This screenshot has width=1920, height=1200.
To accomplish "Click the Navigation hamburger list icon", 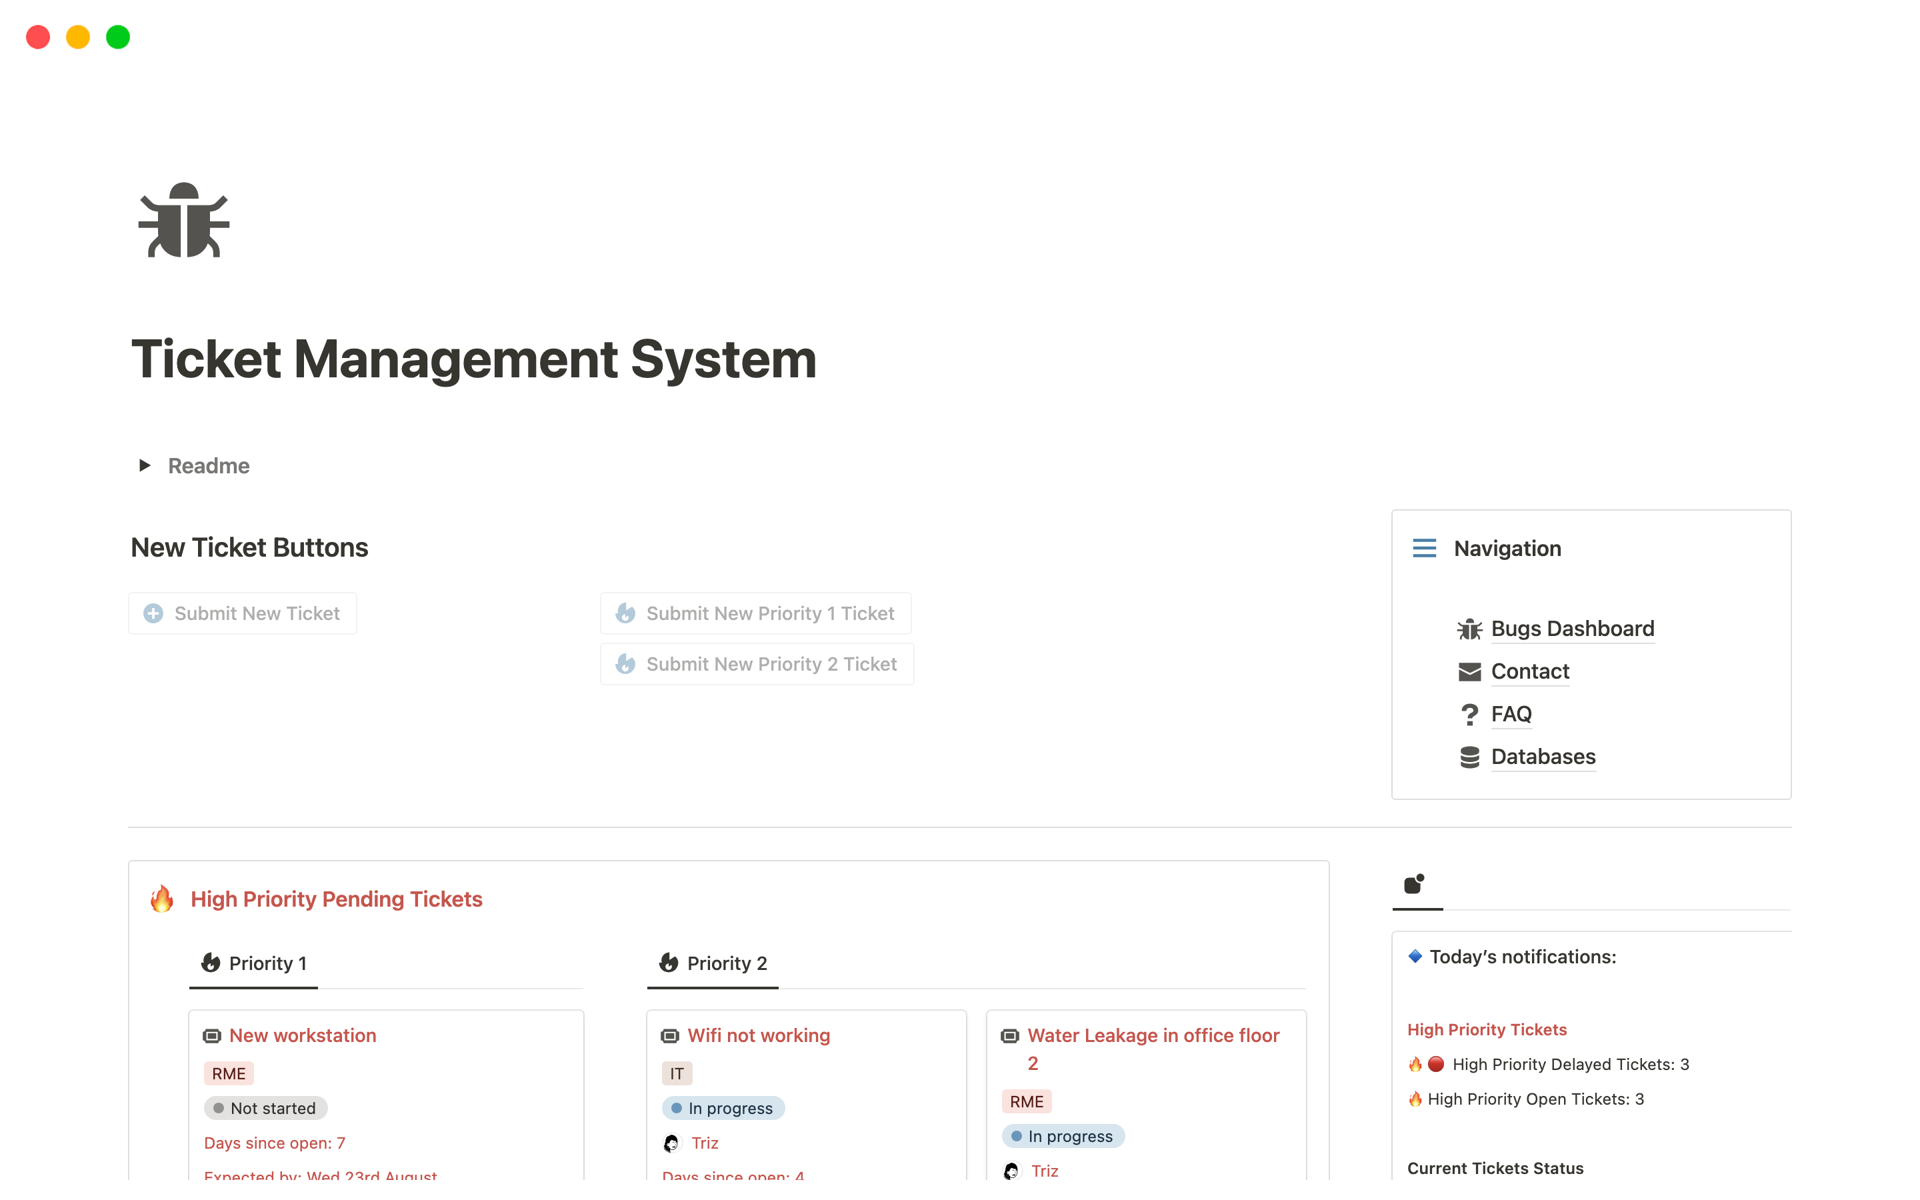I will pos(1424,548).
